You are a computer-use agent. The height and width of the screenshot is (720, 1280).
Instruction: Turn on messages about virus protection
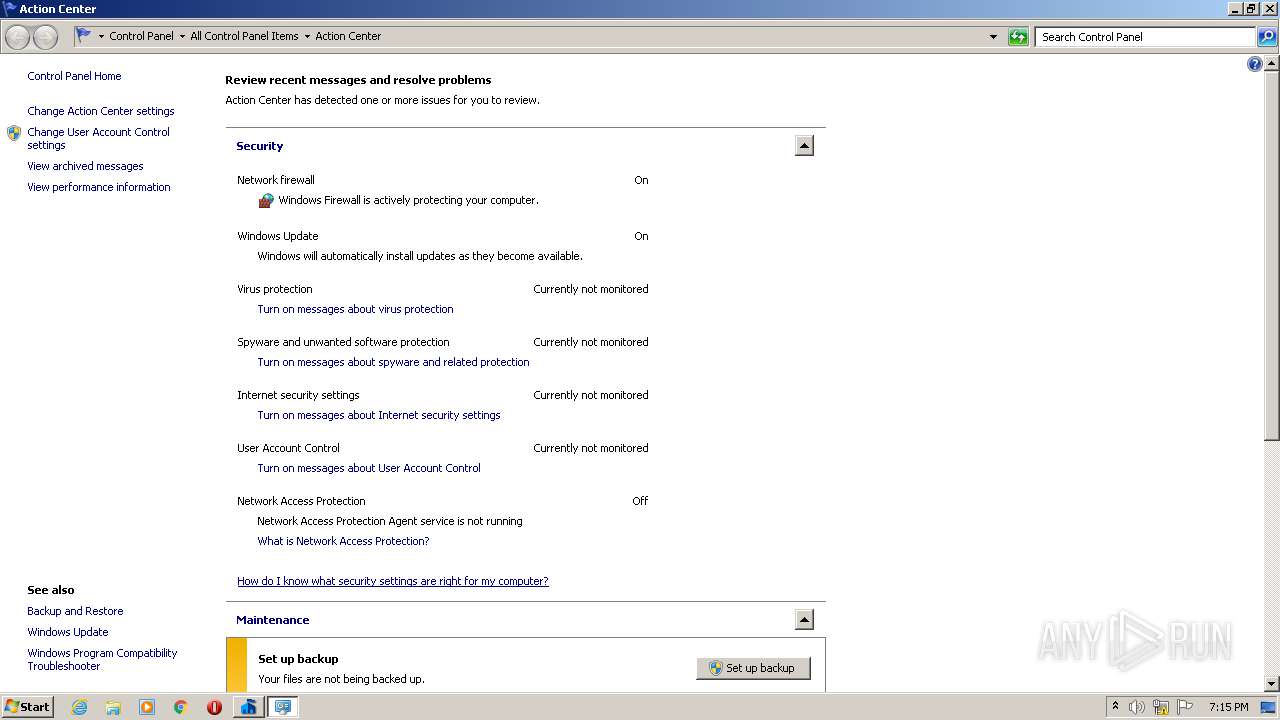click(355, 309)
